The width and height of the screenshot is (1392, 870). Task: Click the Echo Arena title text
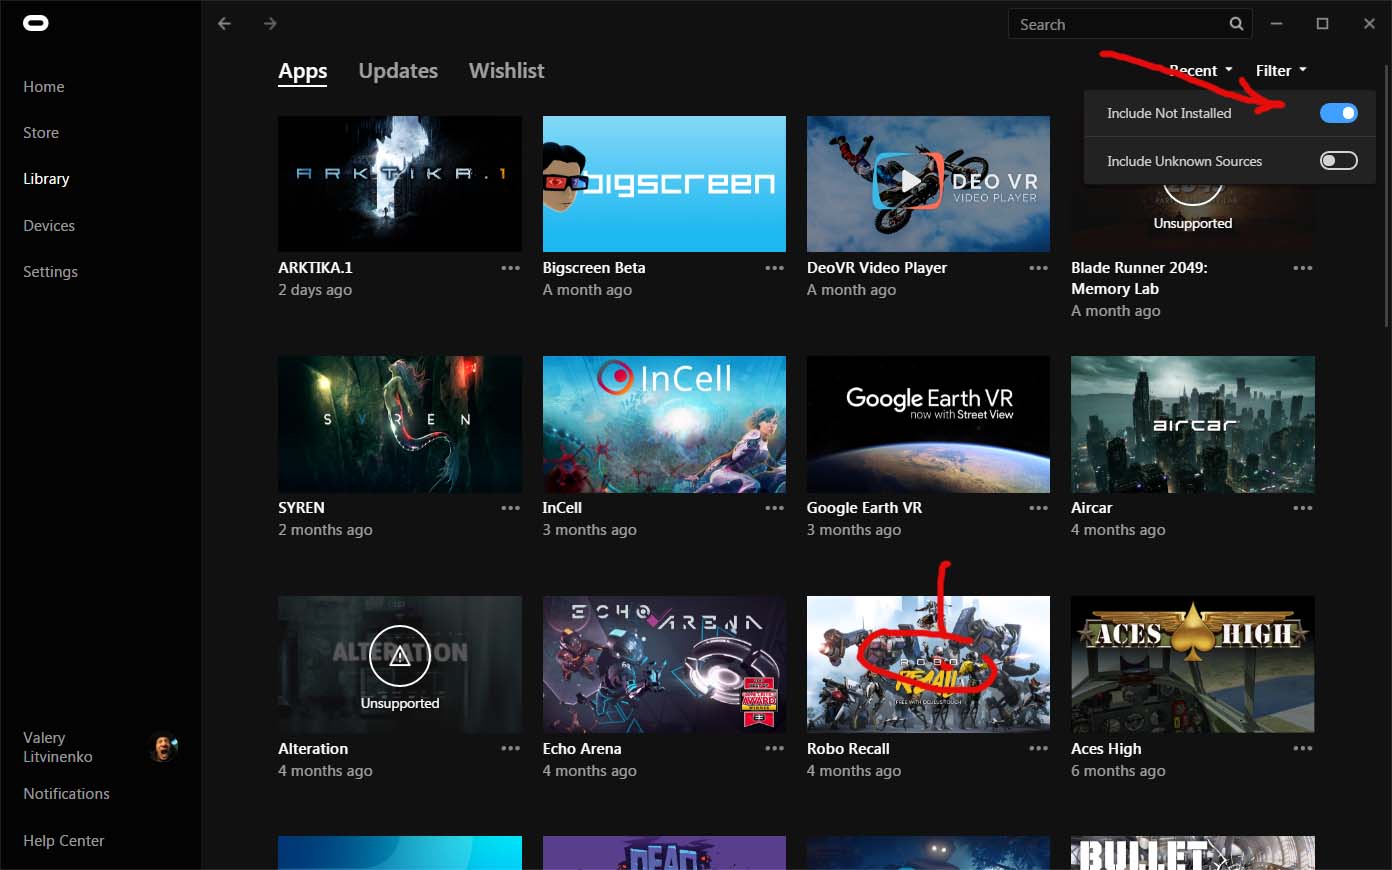coord(582,749)
